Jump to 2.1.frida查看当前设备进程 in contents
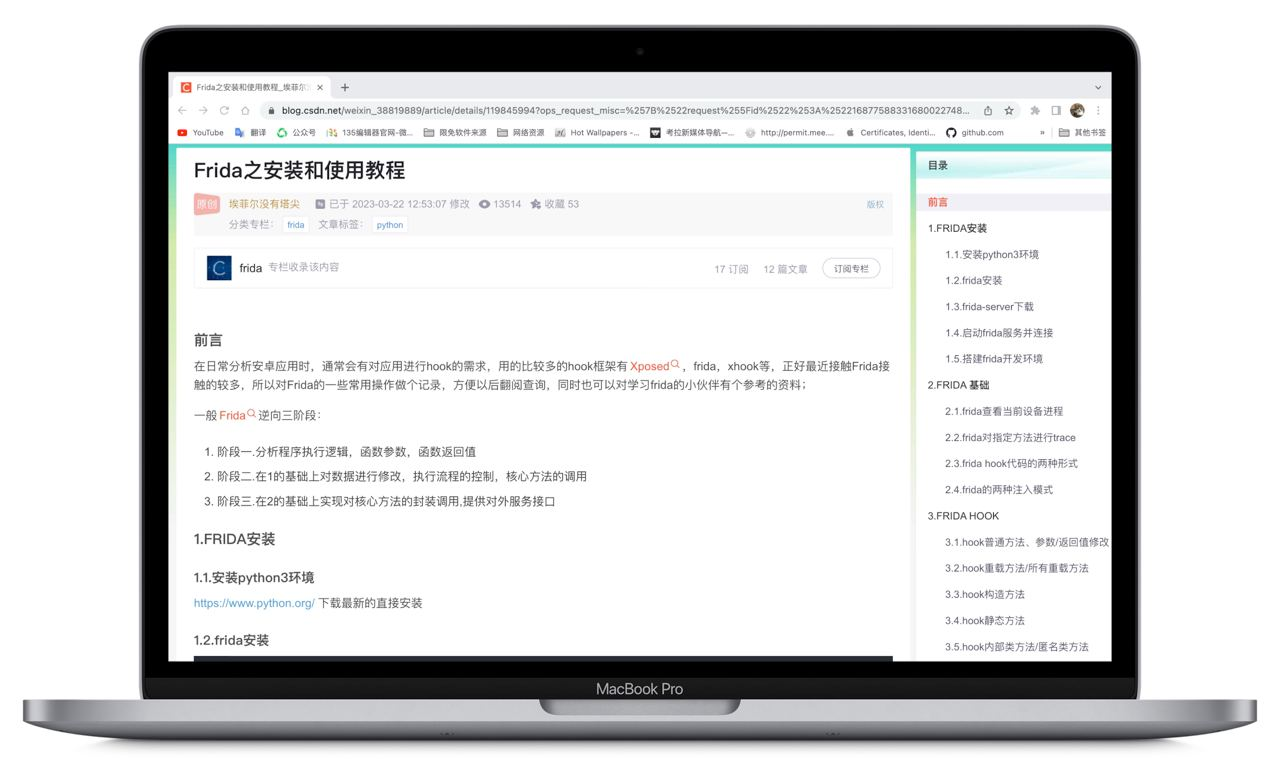 pyautogui.click(x=1004, y=411)
